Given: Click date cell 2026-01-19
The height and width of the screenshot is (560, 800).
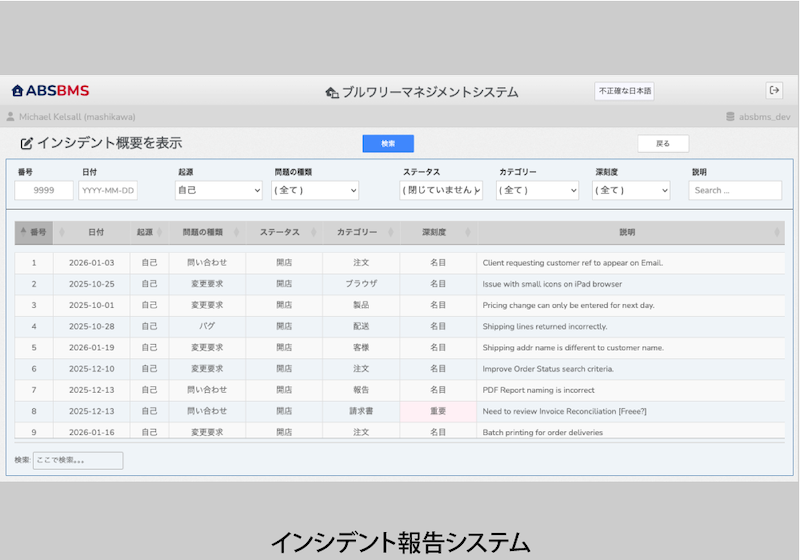Looking at the screenshot, I should pos(92,347).
